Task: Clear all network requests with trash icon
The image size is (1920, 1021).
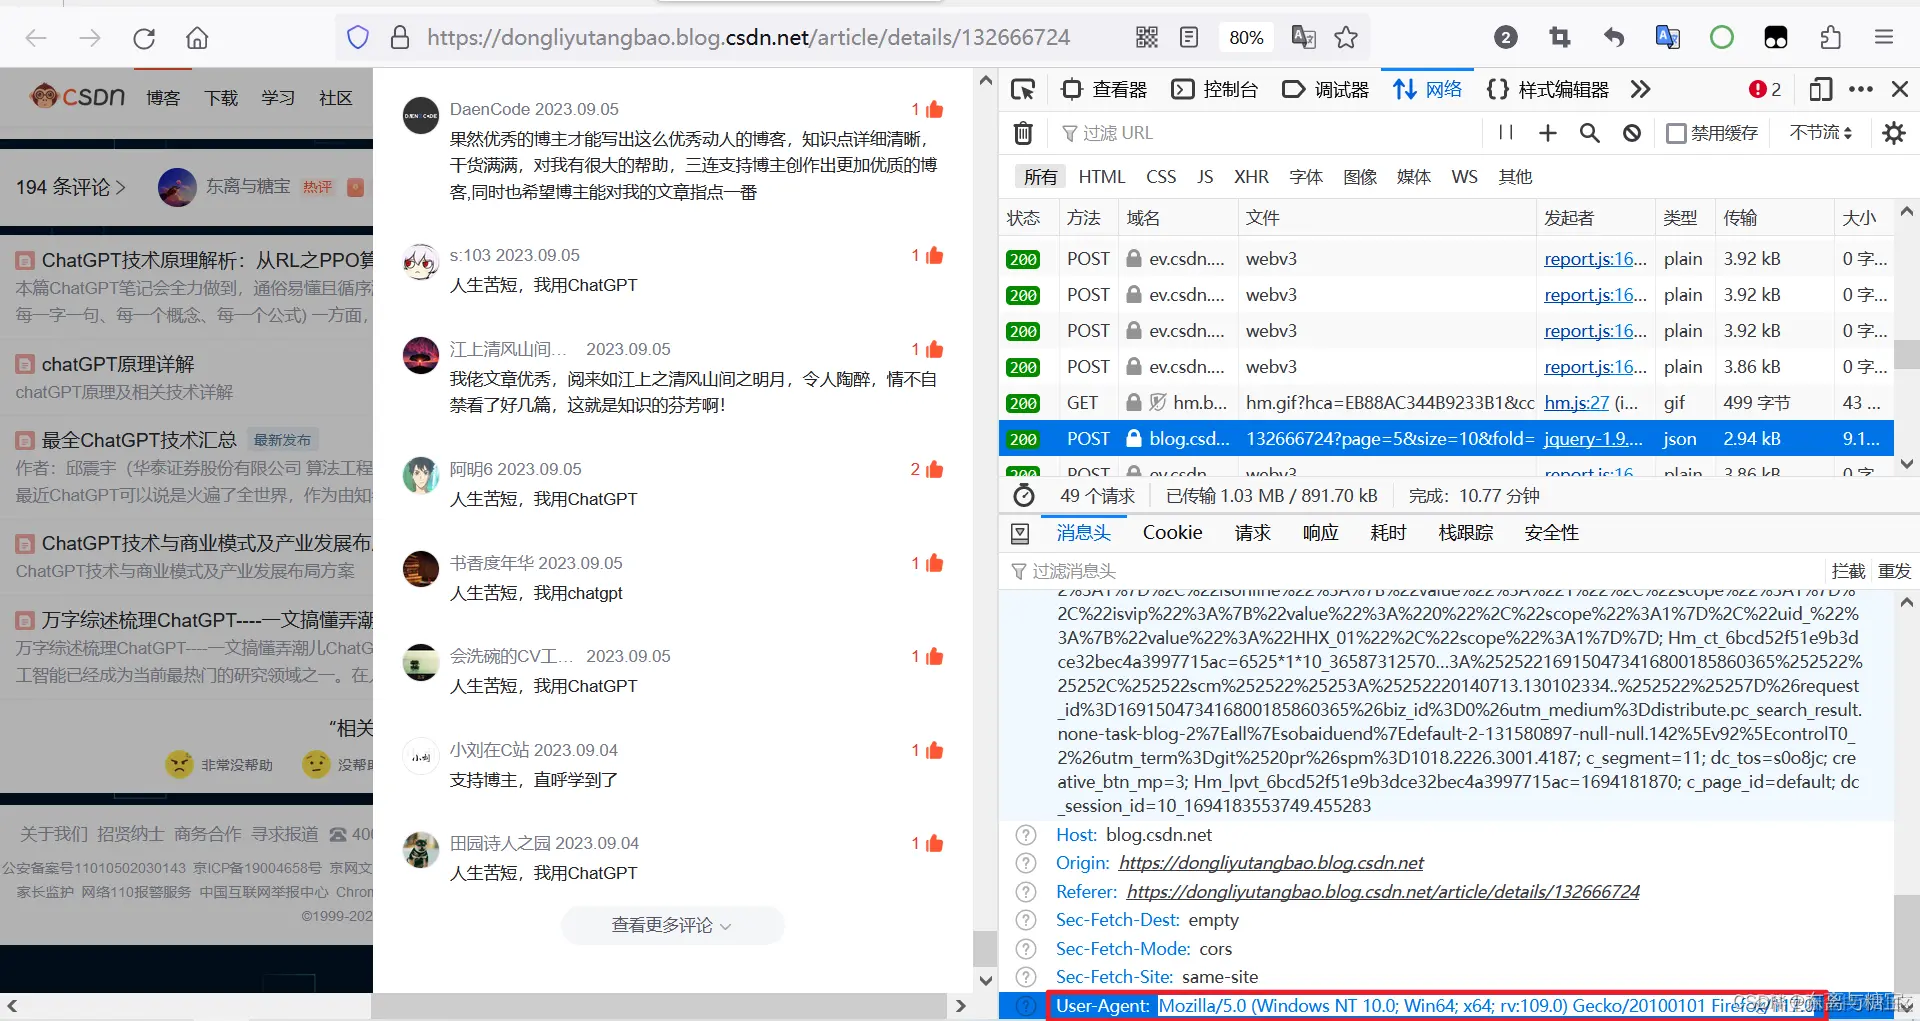Action: click(x=1022, y=132)
